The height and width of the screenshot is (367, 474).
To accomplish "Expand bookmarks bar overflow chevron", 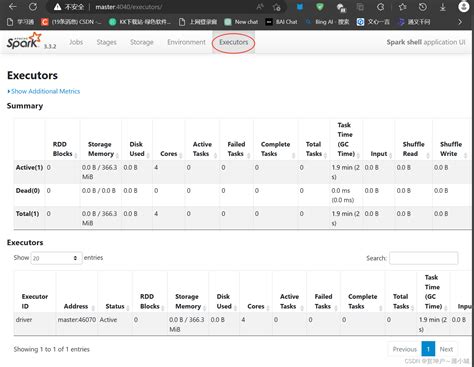I will (x=460, y=22).
